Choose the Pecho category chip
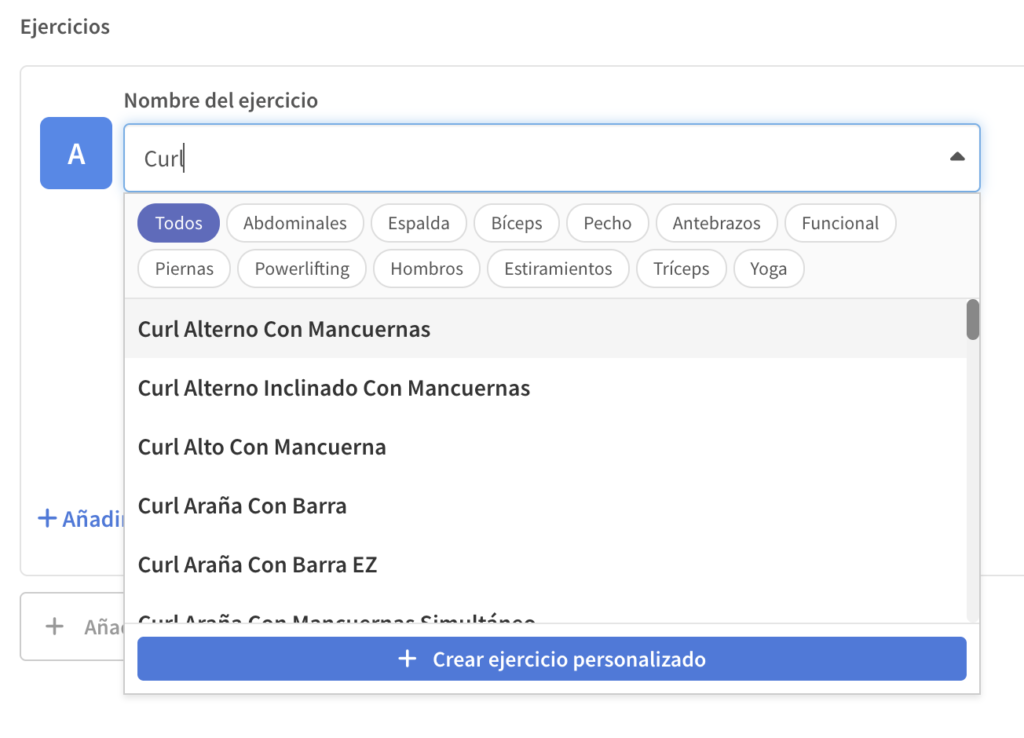 tap(607, 223)
